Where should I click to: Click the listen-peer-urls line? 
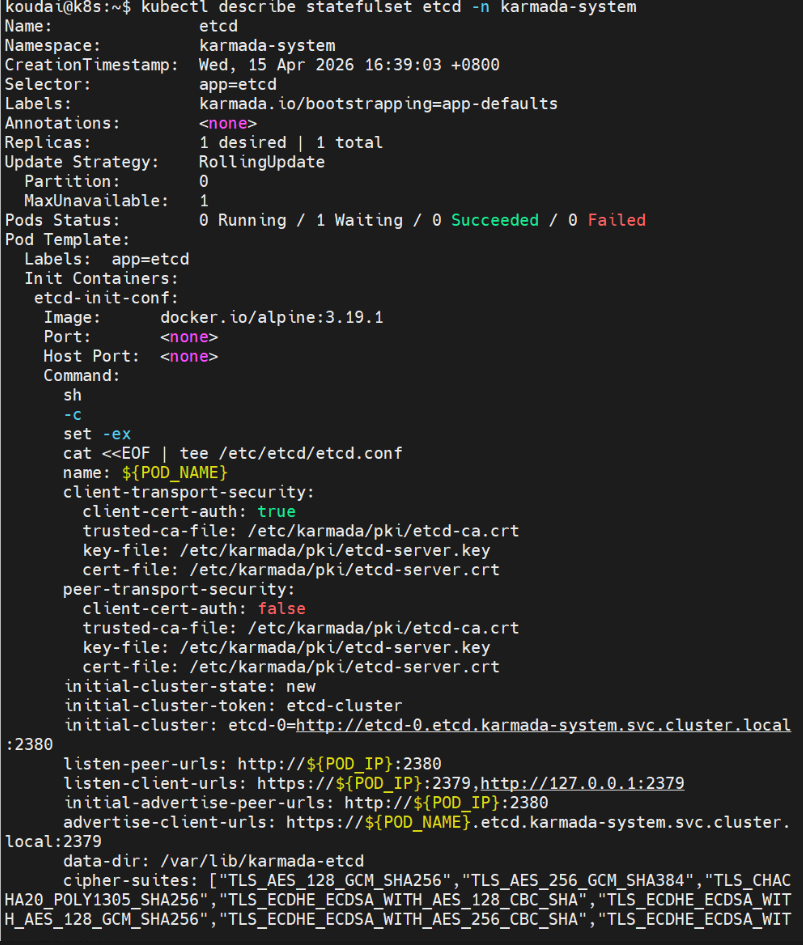pyautogui.click(x=253, y=764)
